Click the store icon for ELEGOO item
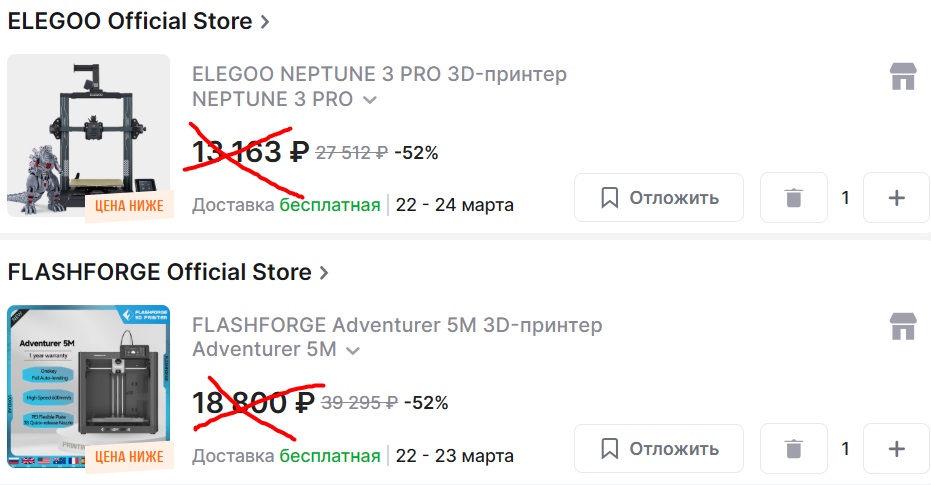 903,77
